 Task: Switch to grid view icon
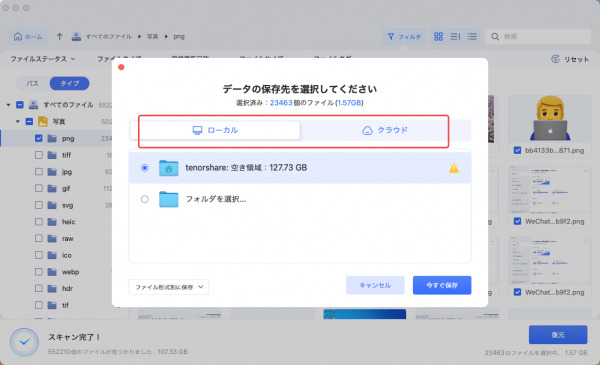pyautogui.click(x=439, y=36)
